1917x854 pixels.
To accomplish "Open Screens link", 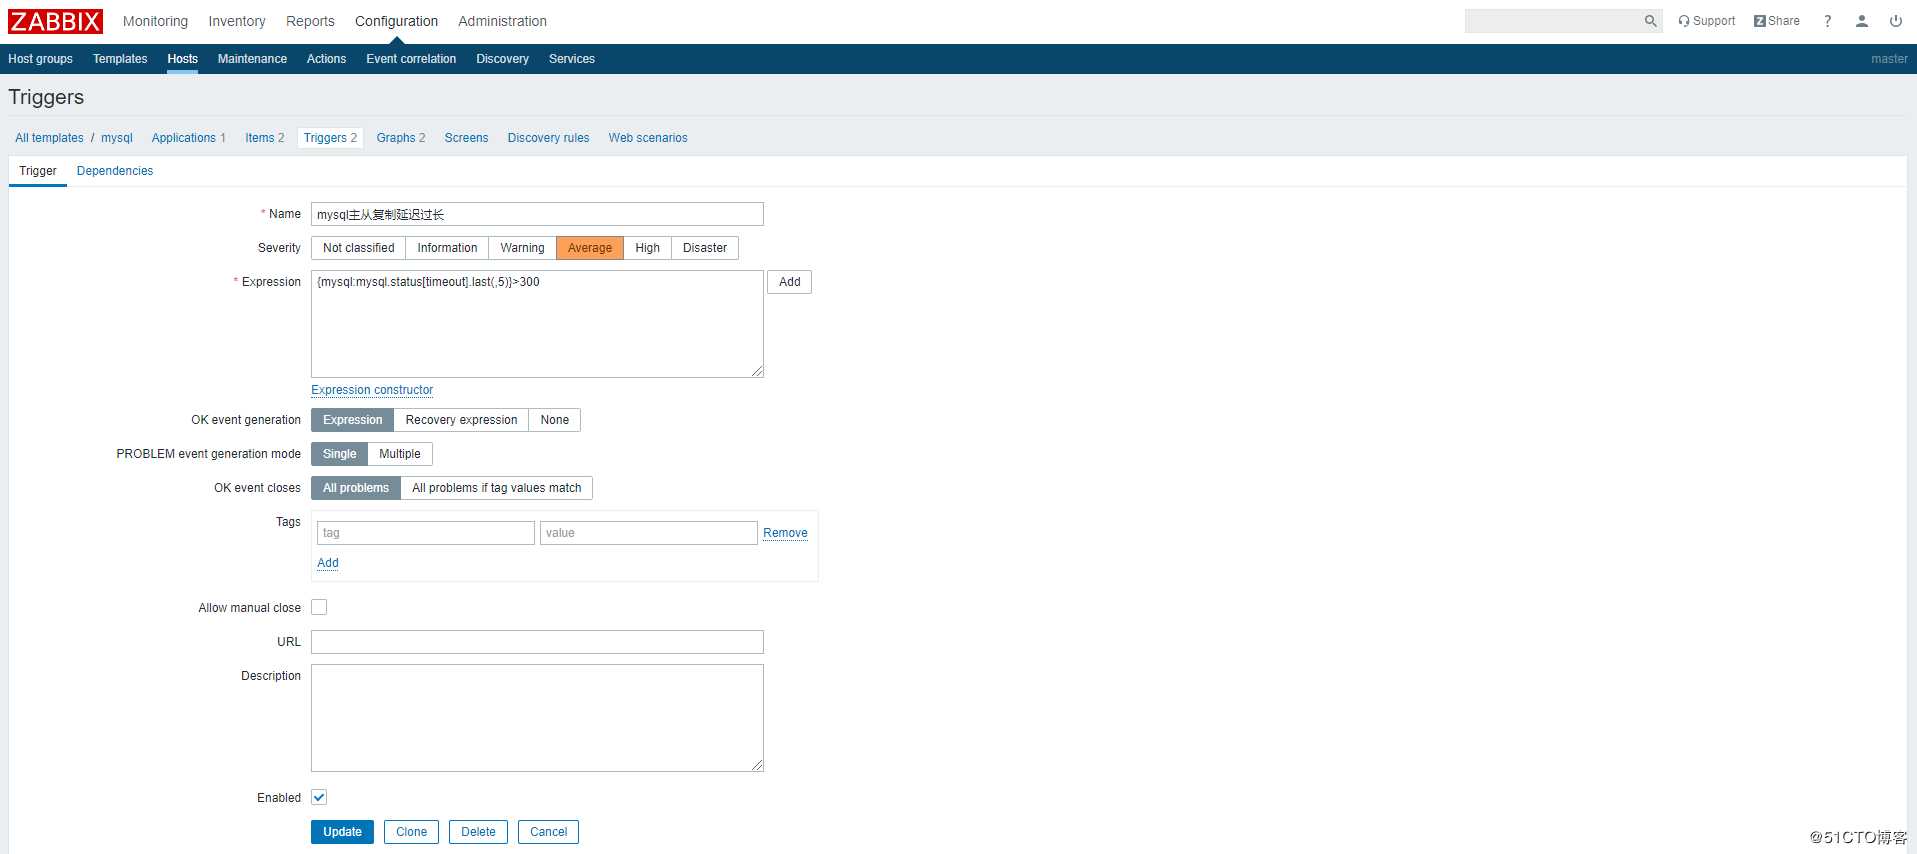I will point(466,138).
